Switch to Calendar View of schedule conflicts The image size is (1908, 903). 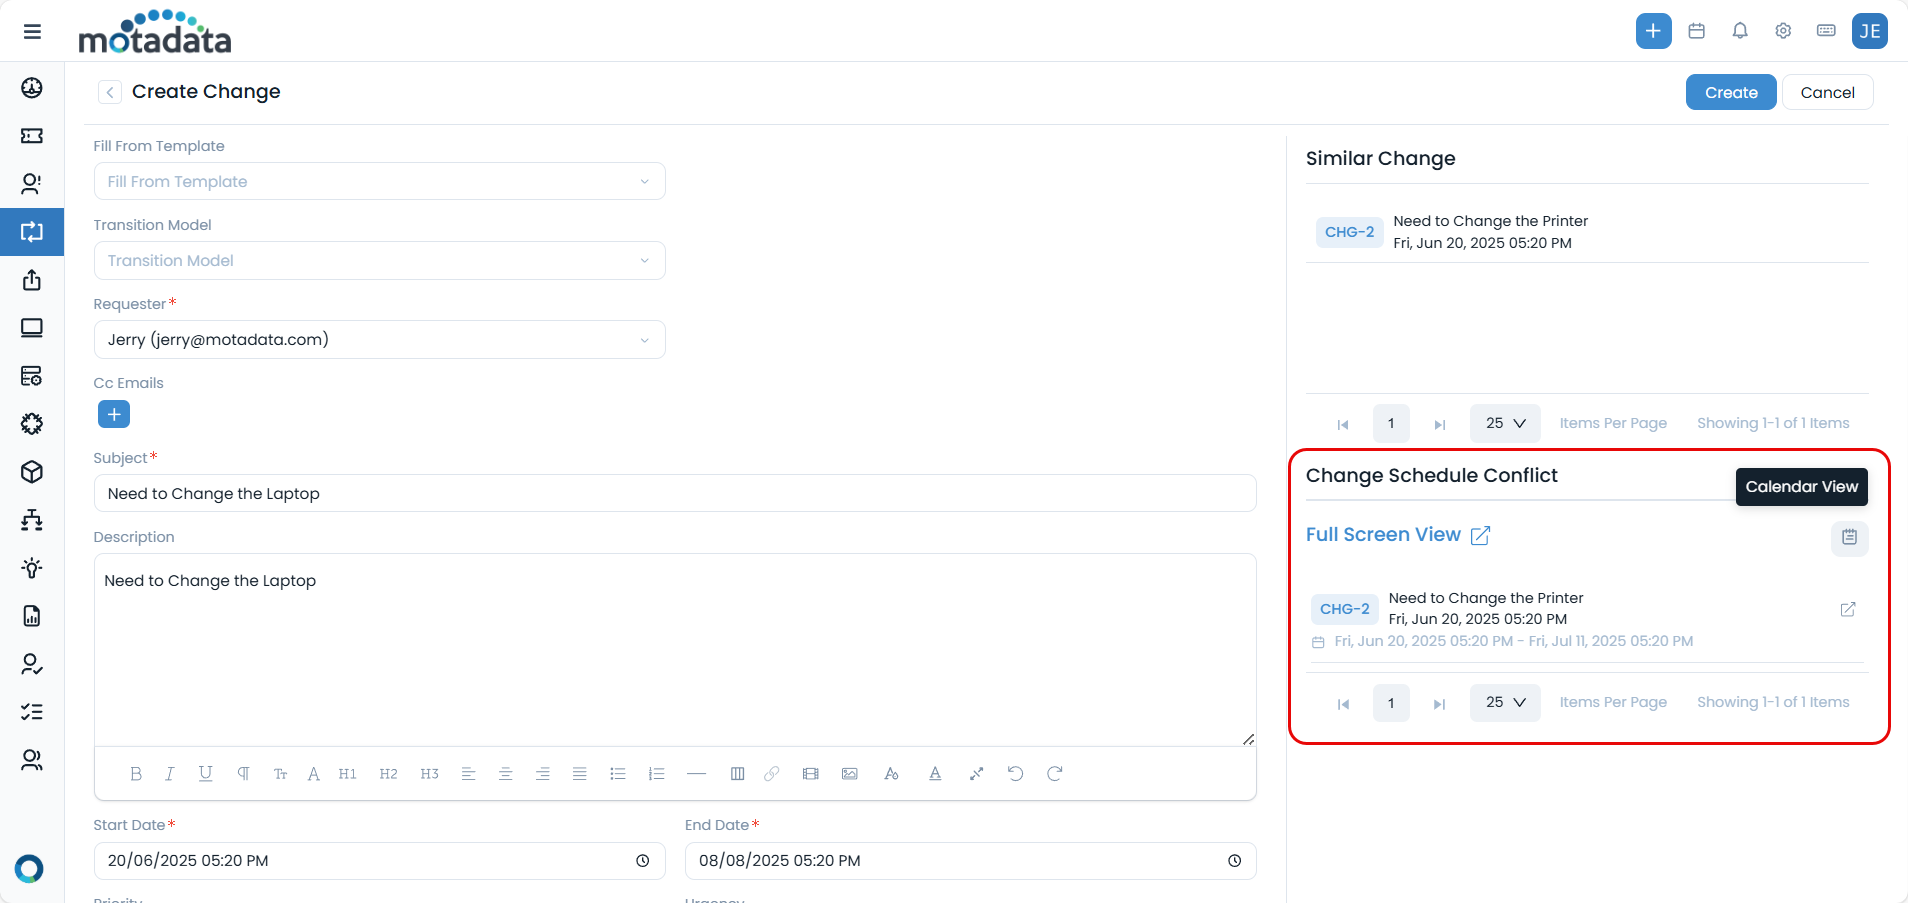click(1849, 538)
